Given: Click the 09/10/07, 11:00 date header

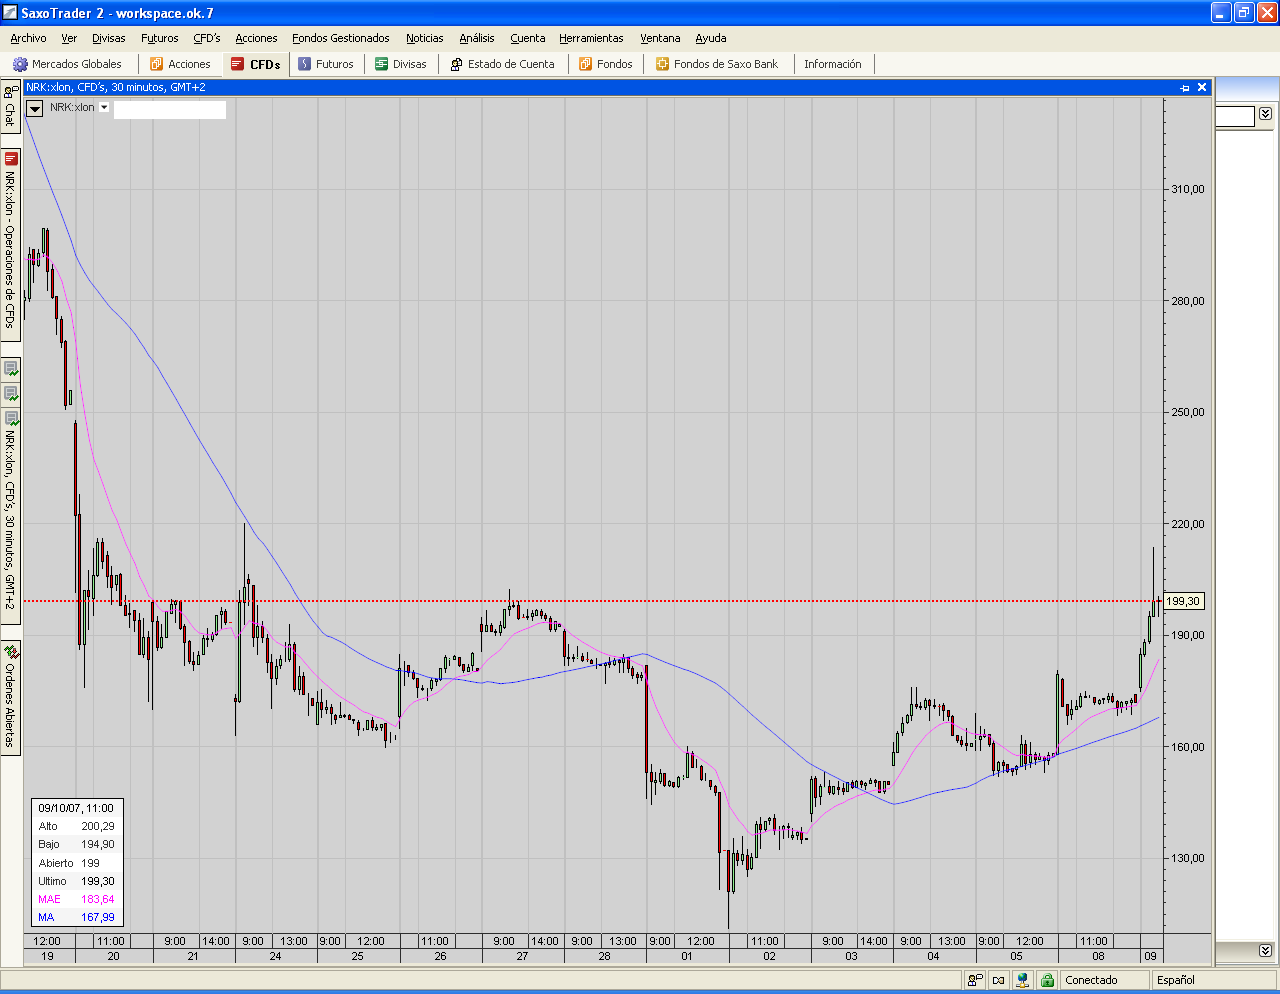Looking at the screenshot, I should (x=76, y=808).
